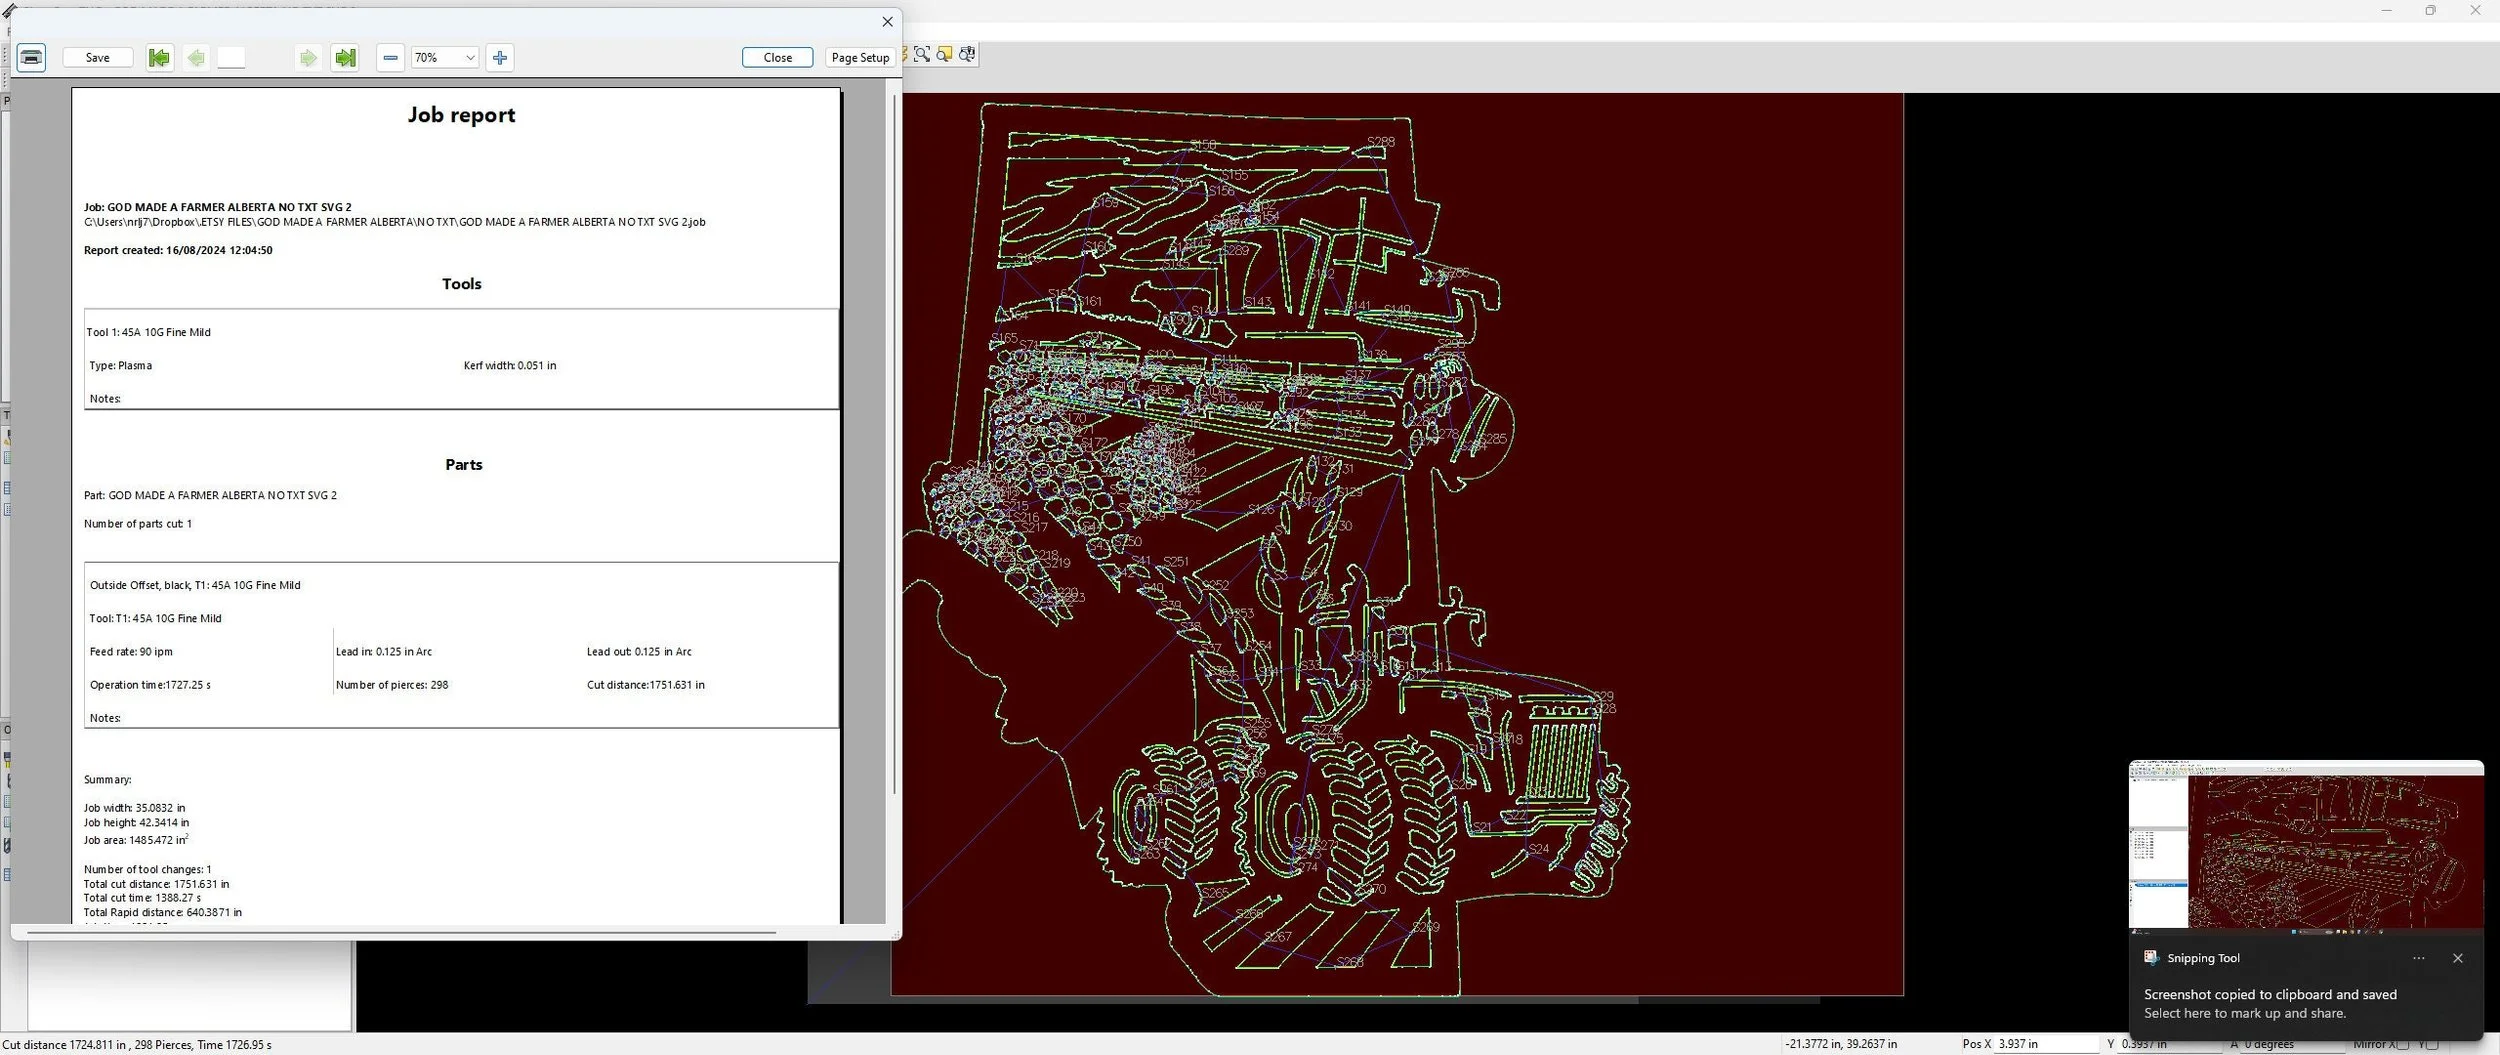Image resolution: width=2500 pixels, height=1055 pixels.
Task: Click the 'Kerf width: 0.051 in' text
Action: (510, 365)
